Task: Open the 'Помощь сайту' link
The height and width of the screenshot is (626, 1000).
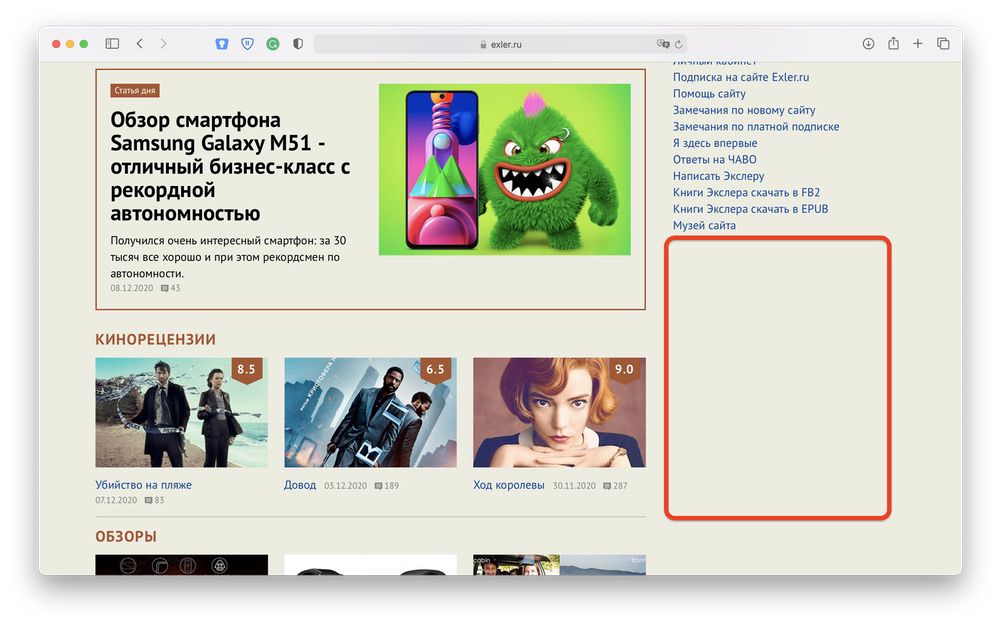Action: click(x=709, y=94)
